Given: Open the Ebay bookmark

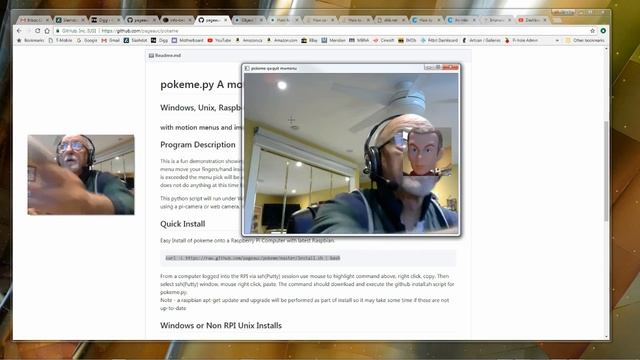Looking at the screenshot, I should click(x=309, y=40).
